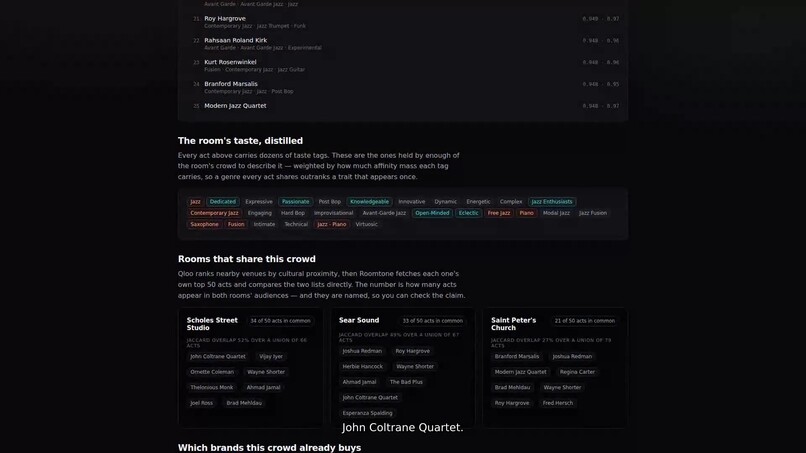Open the Scholes Street Studio card title
The image size is (806, 453).
tap(212, 324)
